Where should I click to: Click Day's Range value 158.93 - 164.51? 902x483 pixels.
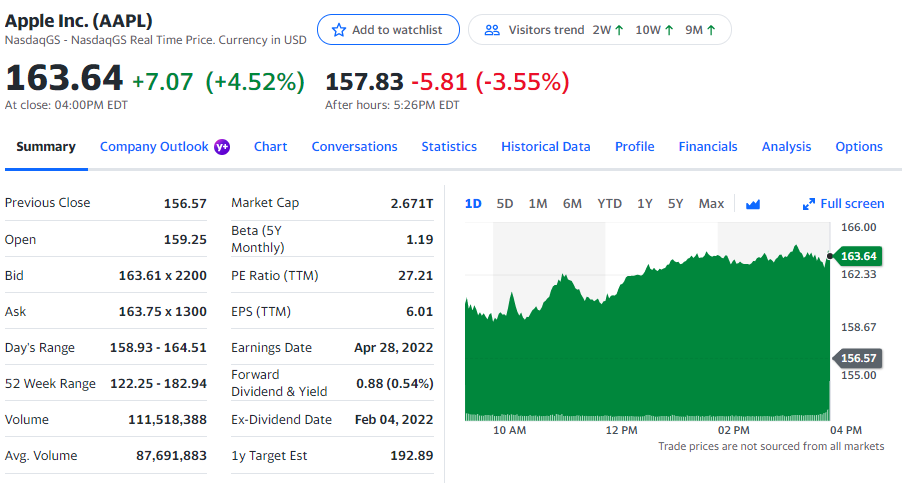tap(158, 347)
